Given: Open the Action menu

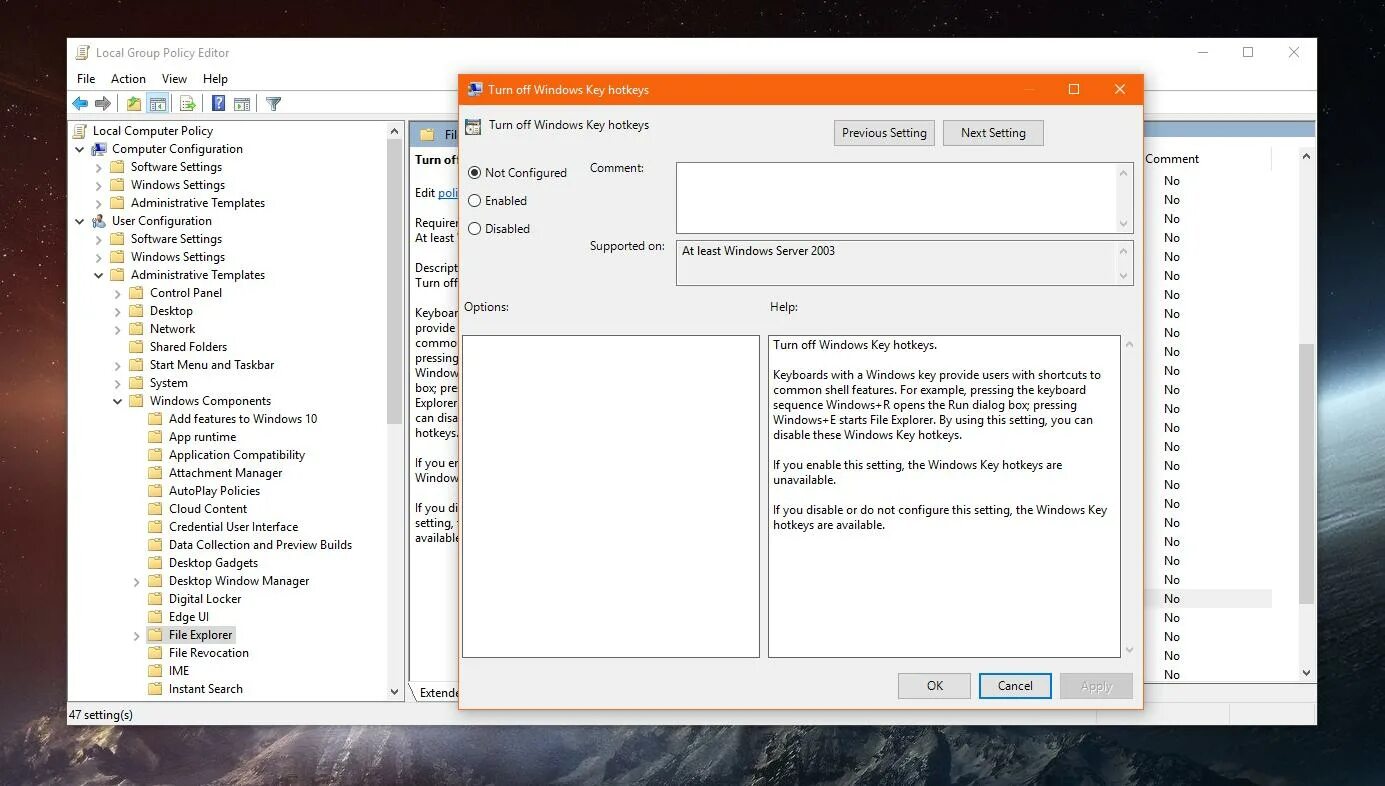Looking at the screenshot, I should pyautogui.click(x=128, y=78).
